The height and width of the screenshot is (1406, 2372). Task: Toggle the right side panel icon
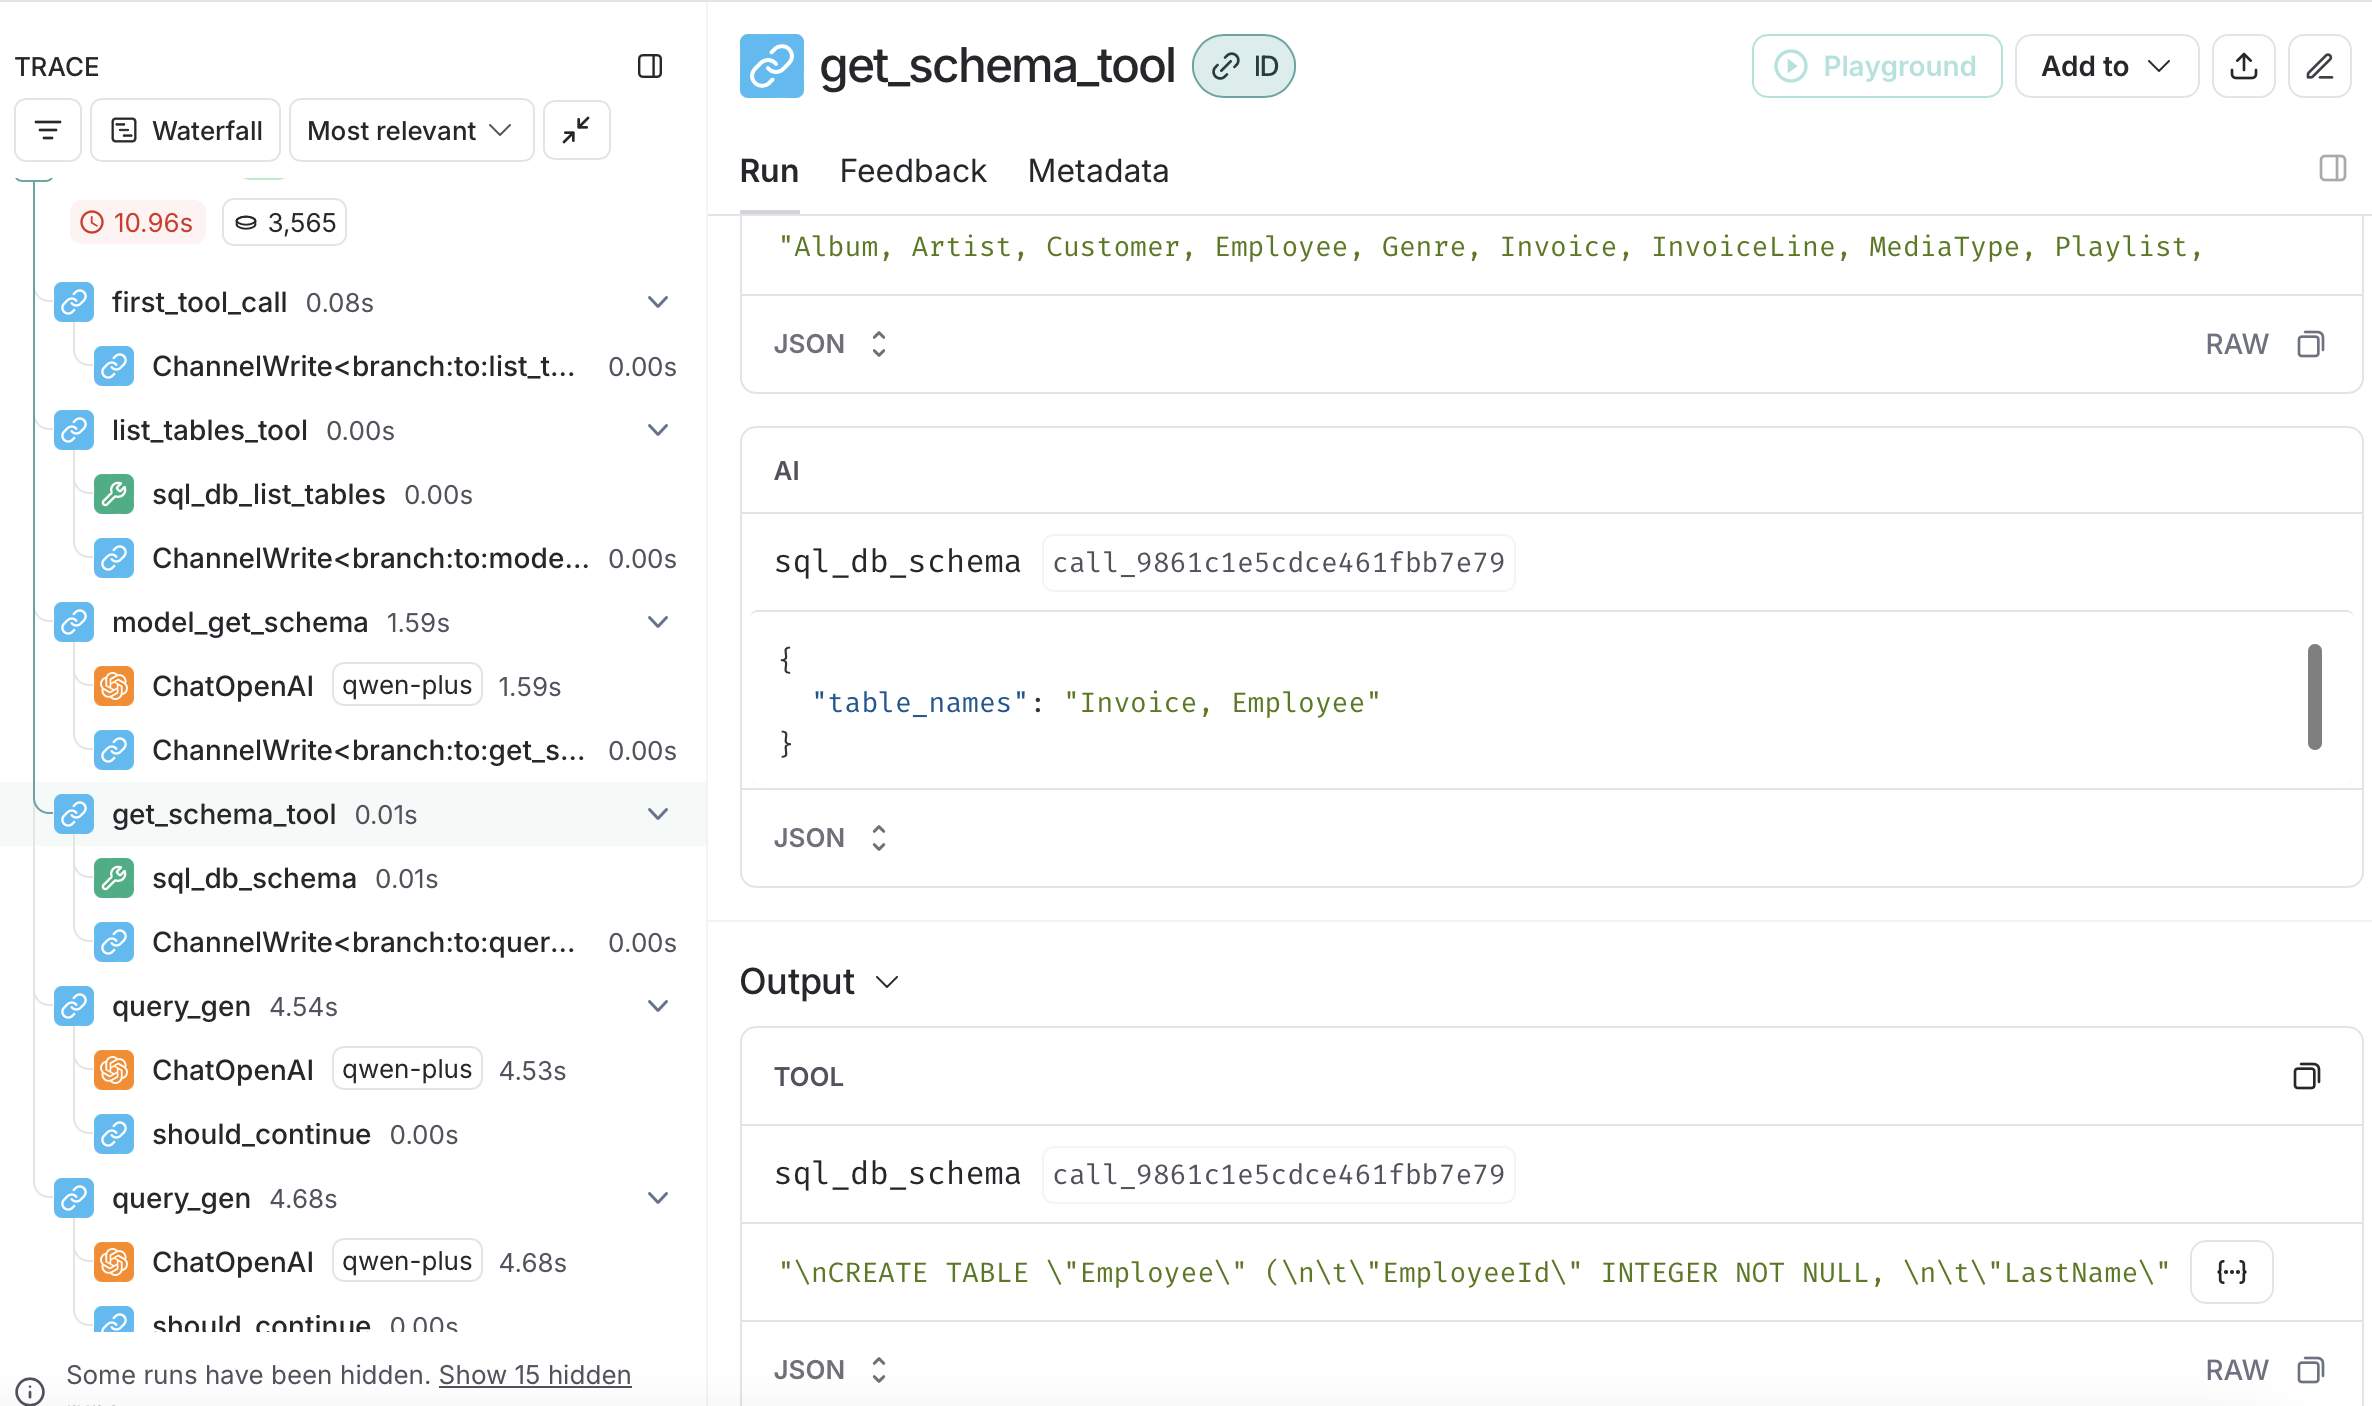(2332, 168)
